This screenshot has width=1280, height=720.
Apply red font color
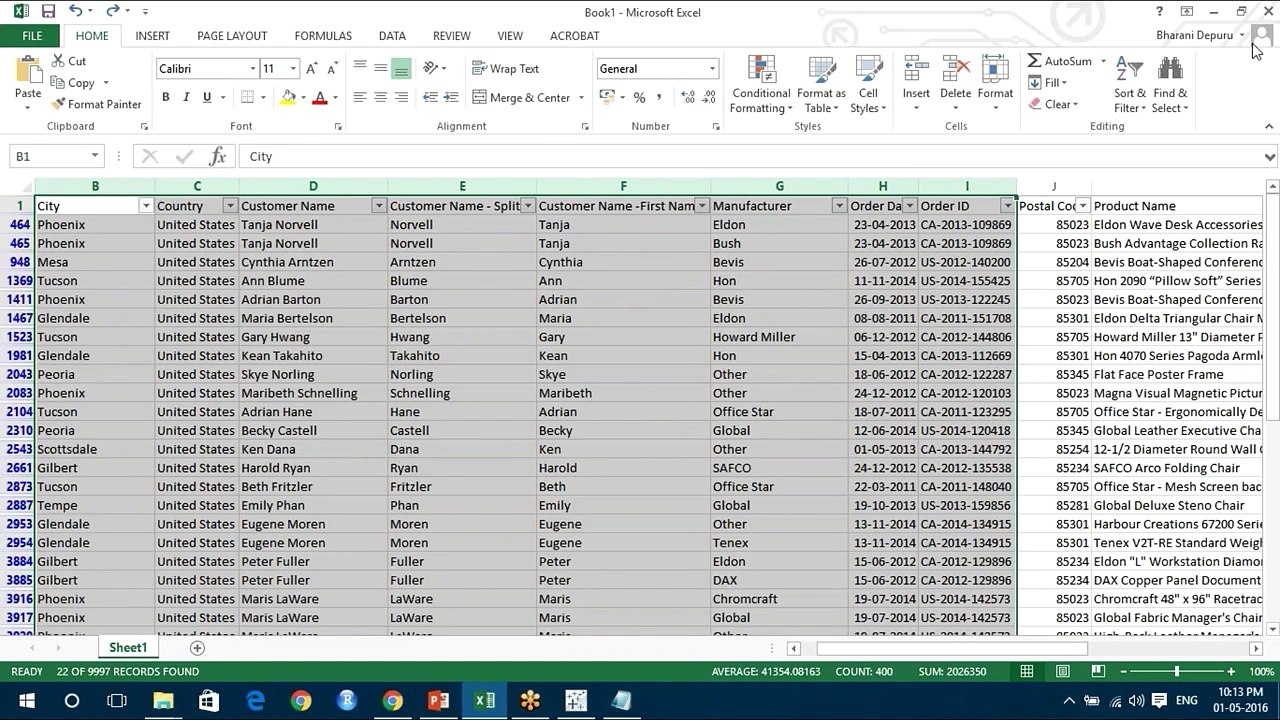[x=320, y=97]
